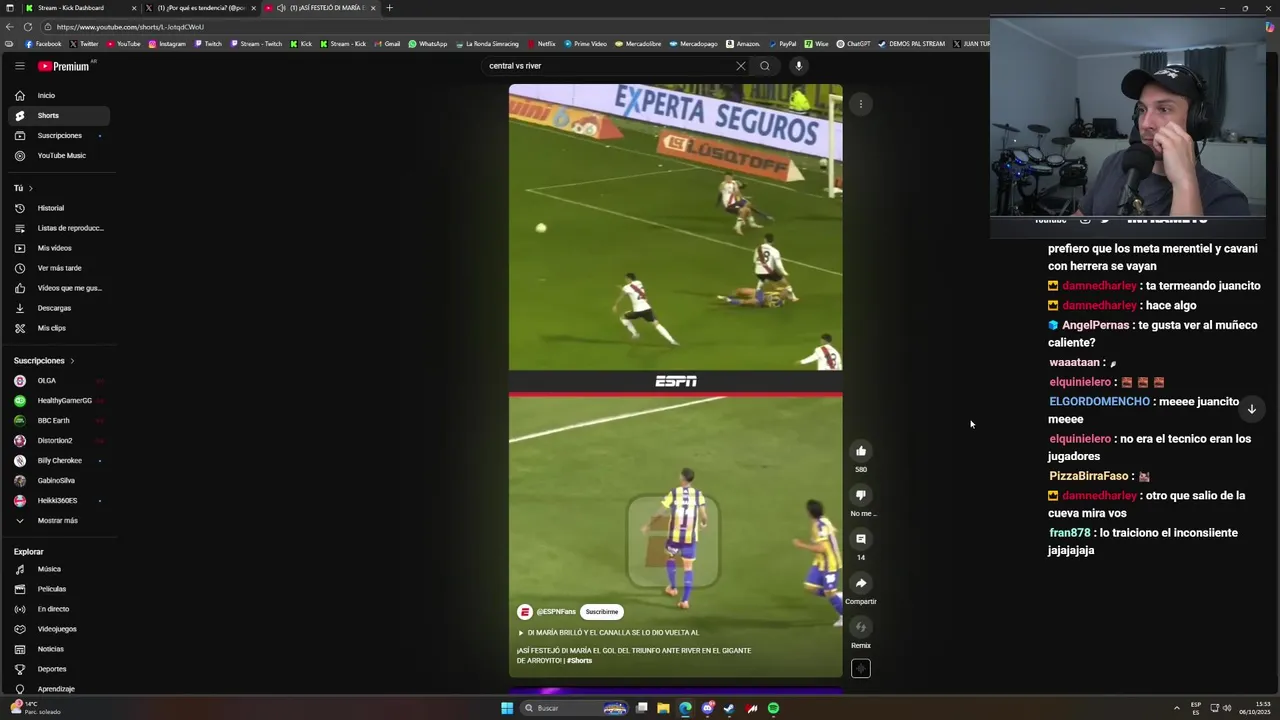Open the Short's comments
This screenshot has width=1280, height=720.
860,539
